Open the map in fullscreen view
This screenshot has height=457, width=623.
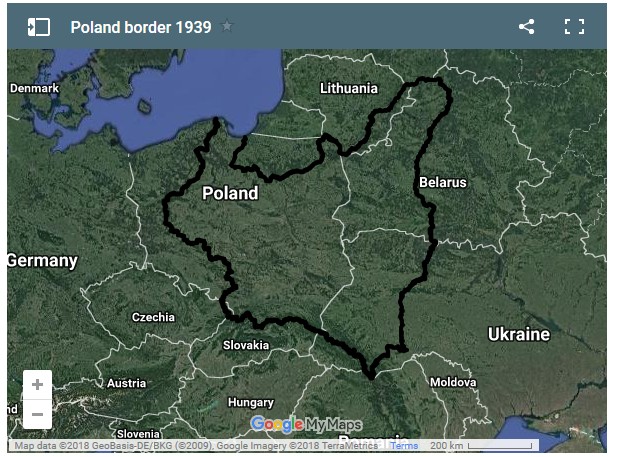coord(574,27)
